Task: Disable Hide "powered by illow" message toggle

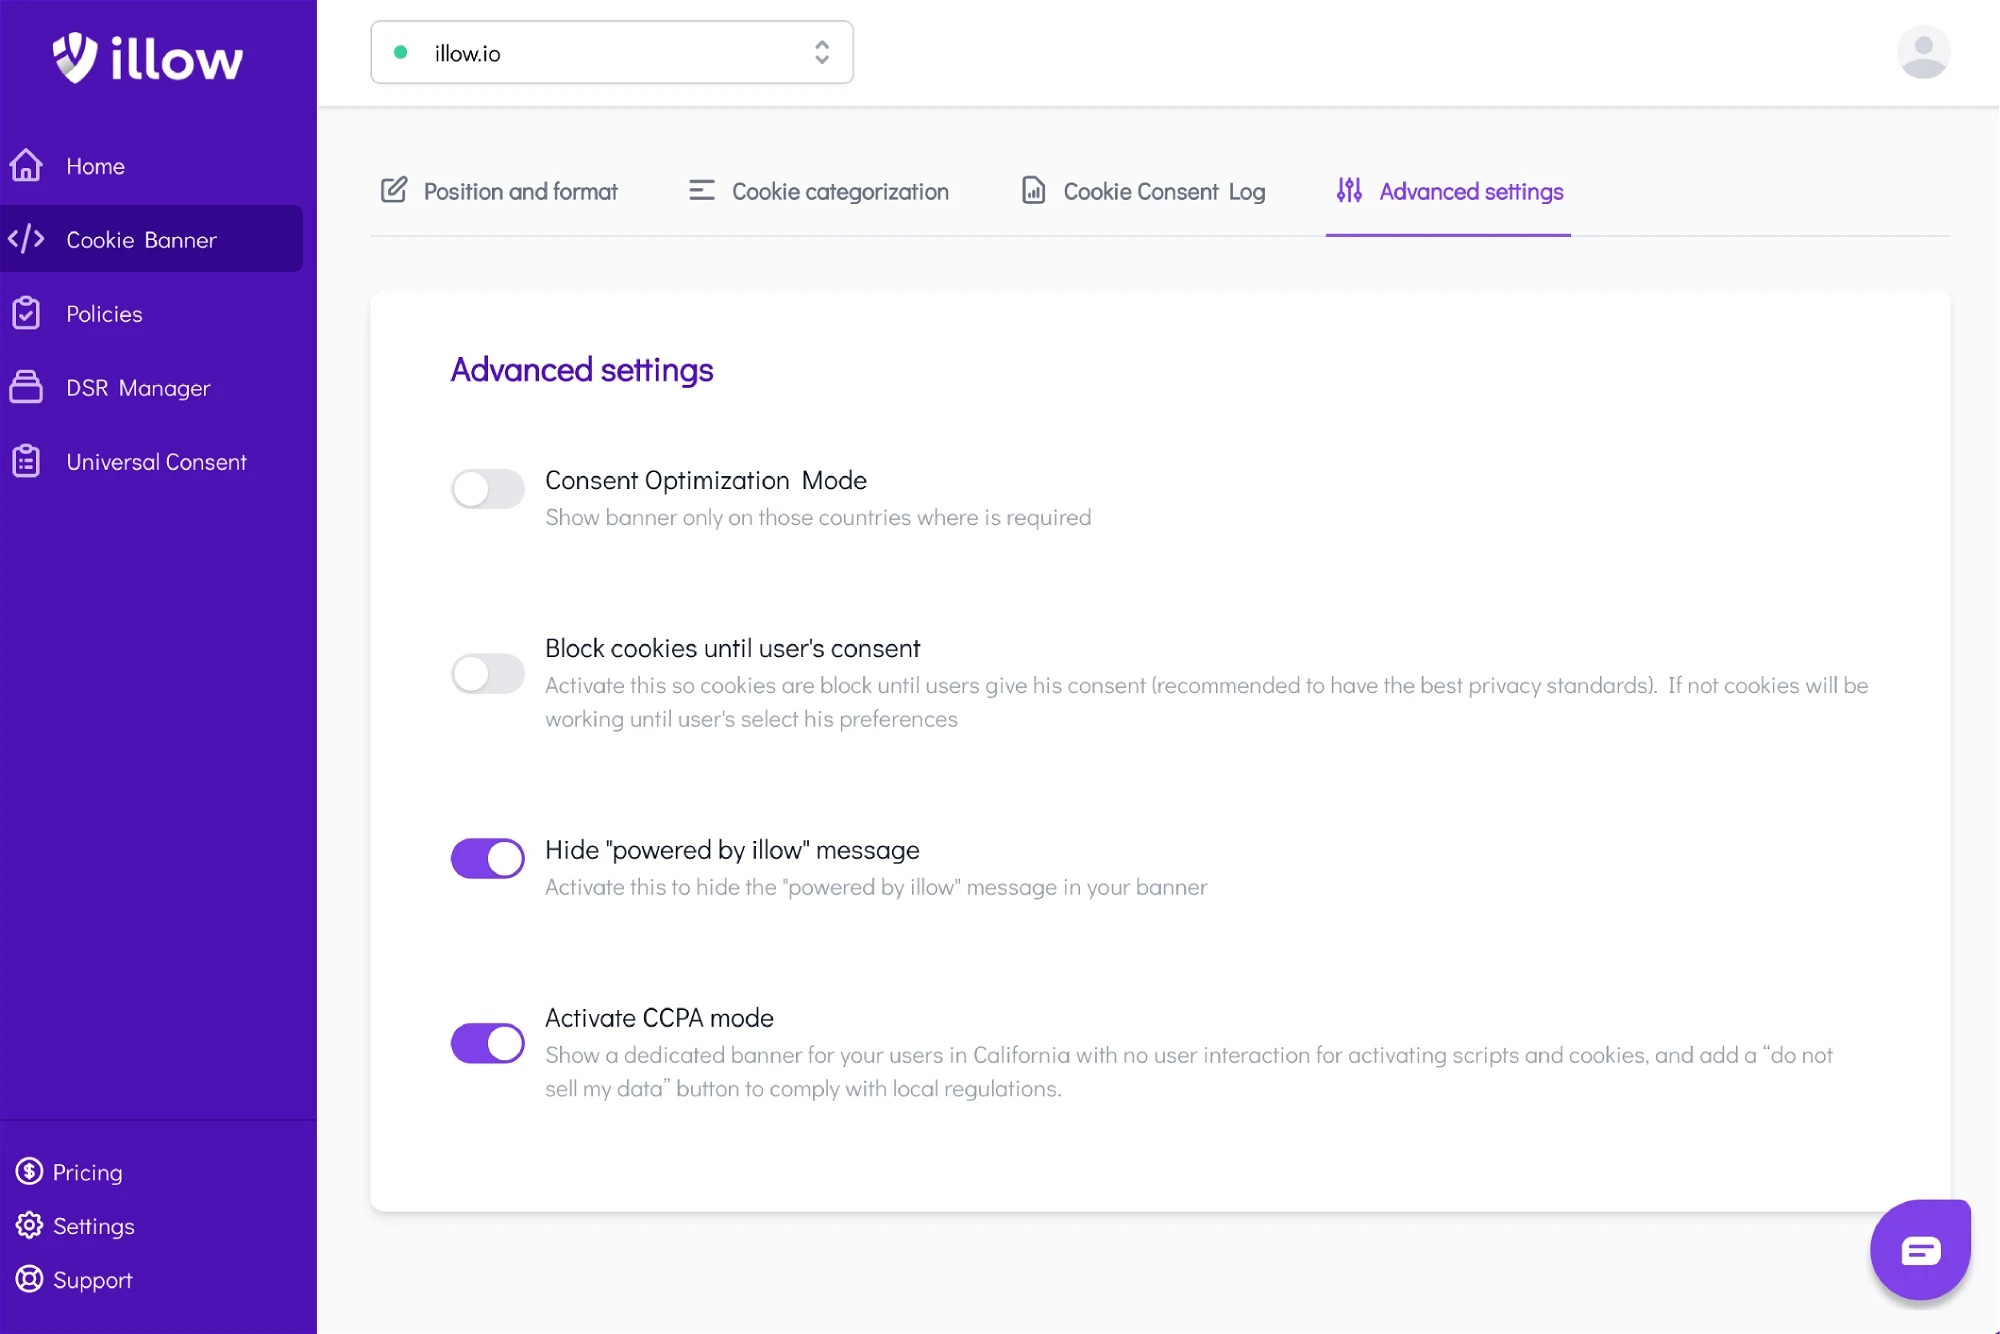Action: (x=488, y=858)
